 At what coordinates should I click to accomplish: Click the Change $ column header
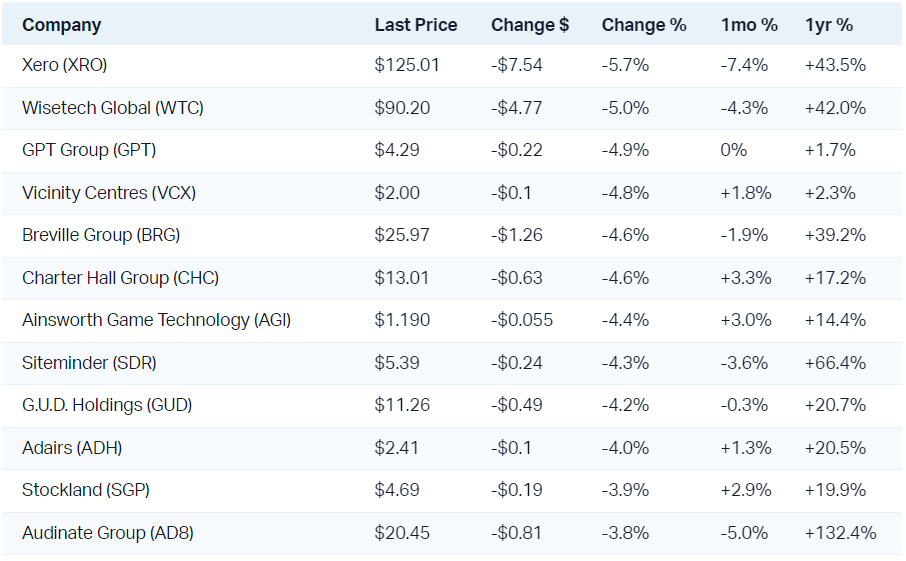click(530, 25)
